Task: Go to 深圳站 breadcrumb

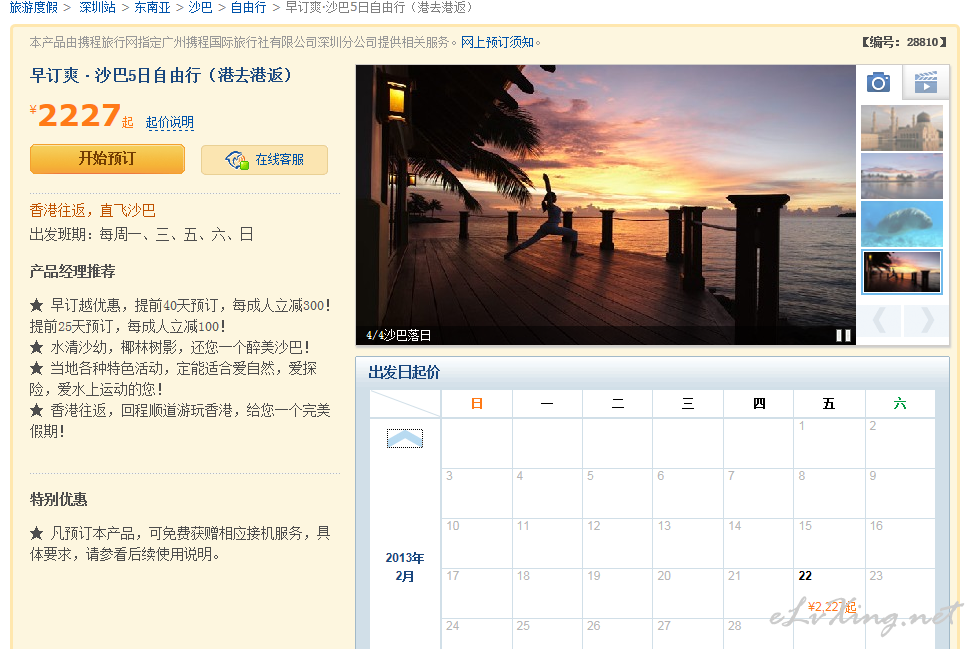Action: [98, 7]
